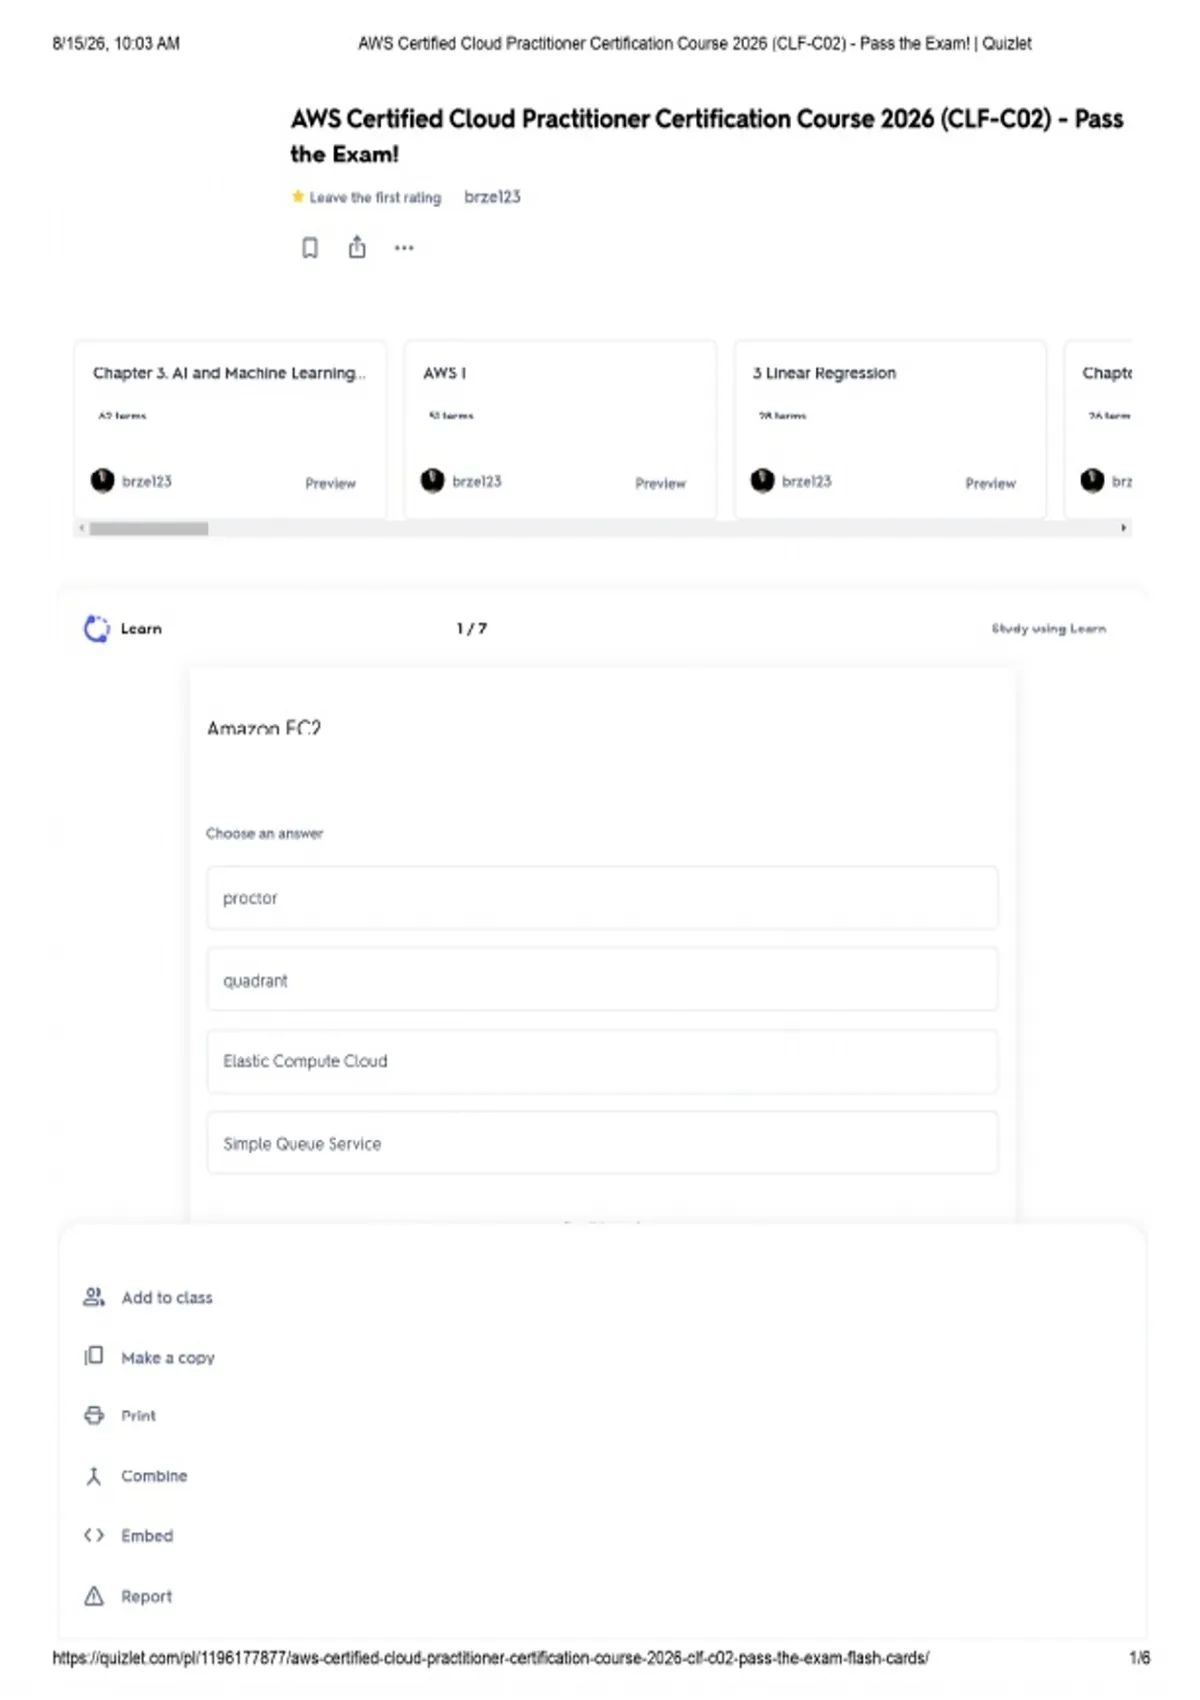Select the 'quadrant' answer choice
This screenshot has width=1200, height=1700.
click(x=602, y=980)
